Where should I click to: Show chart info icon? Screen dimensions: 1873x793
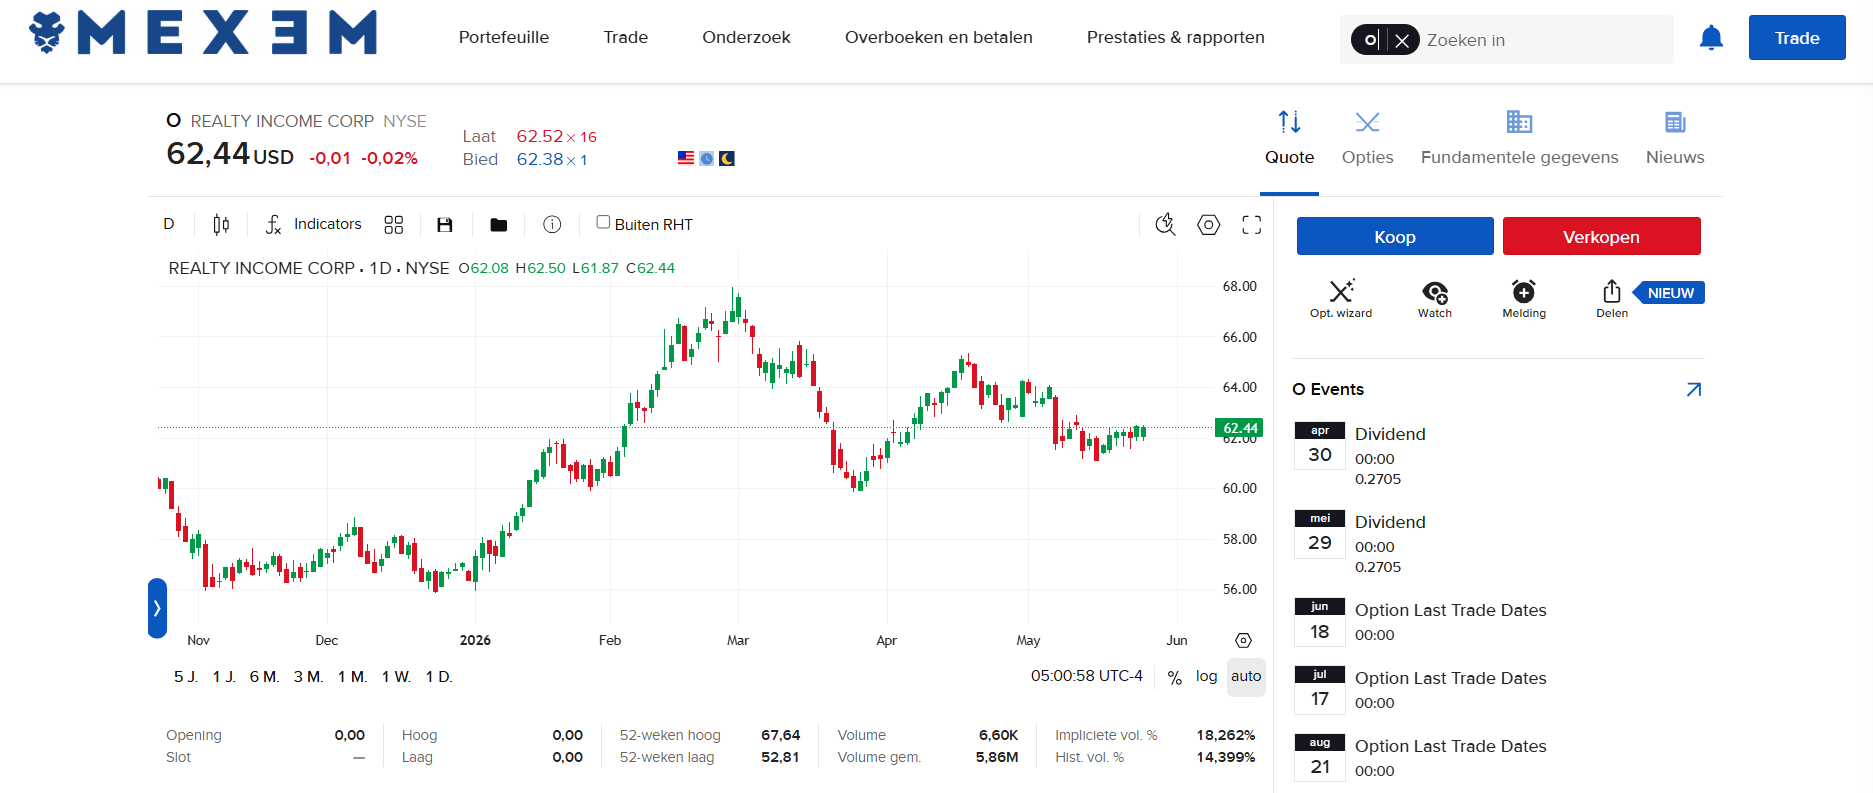[552, 224]
